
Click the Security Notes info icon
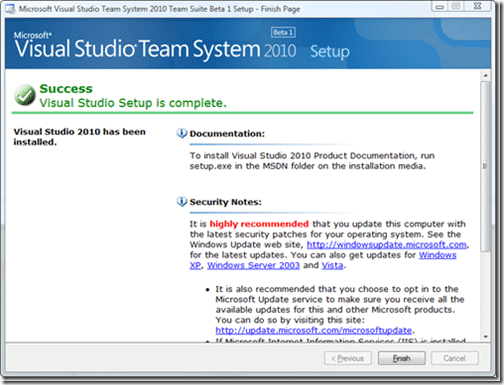click(x=182, y=202)
